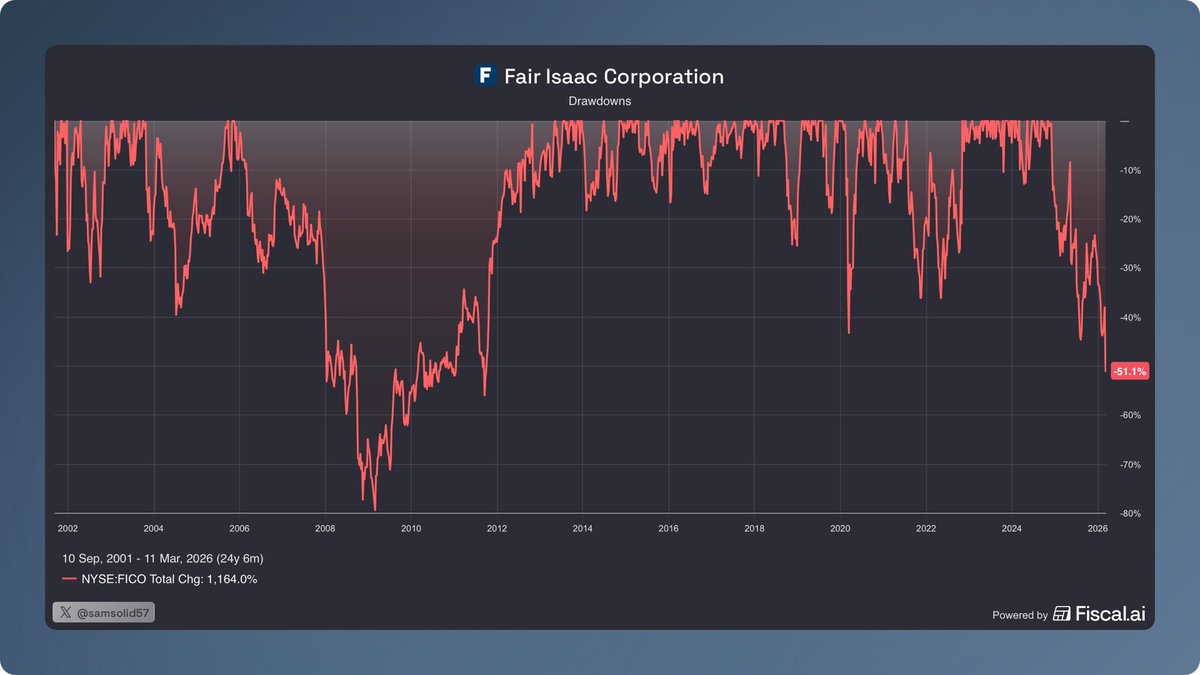The height and width of the screenshot is (675, 1200).
Task: Click the Powered by text
Action: tap(1020, 615)
